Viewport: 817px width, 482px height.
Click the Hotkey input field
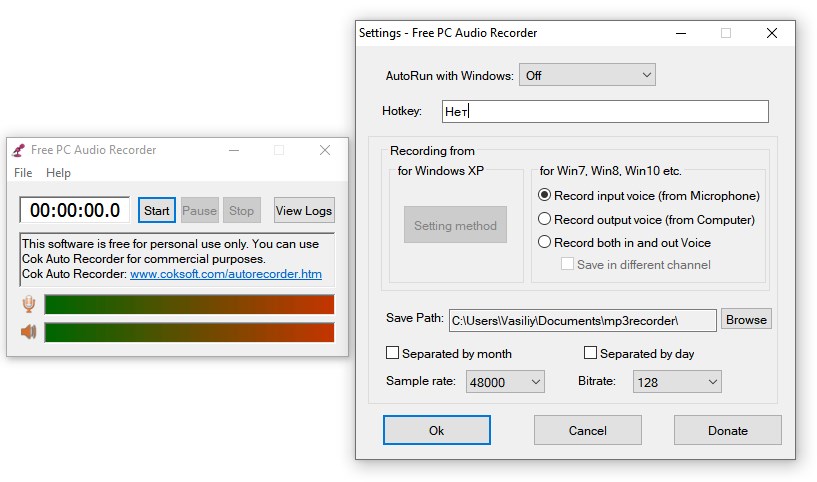605,111
